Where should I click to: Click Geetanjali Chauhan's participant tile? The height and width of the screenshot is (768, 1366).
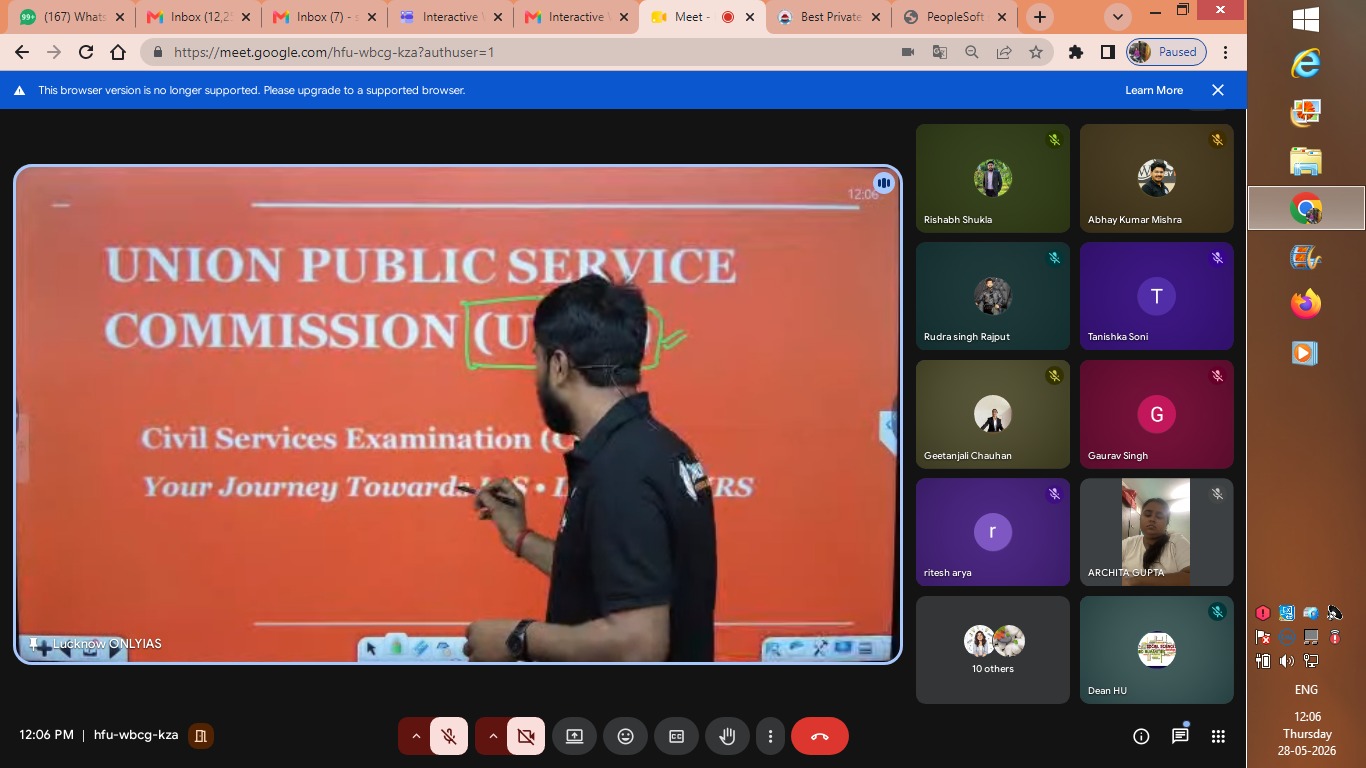pyautogui.click(x=993, y=414)
